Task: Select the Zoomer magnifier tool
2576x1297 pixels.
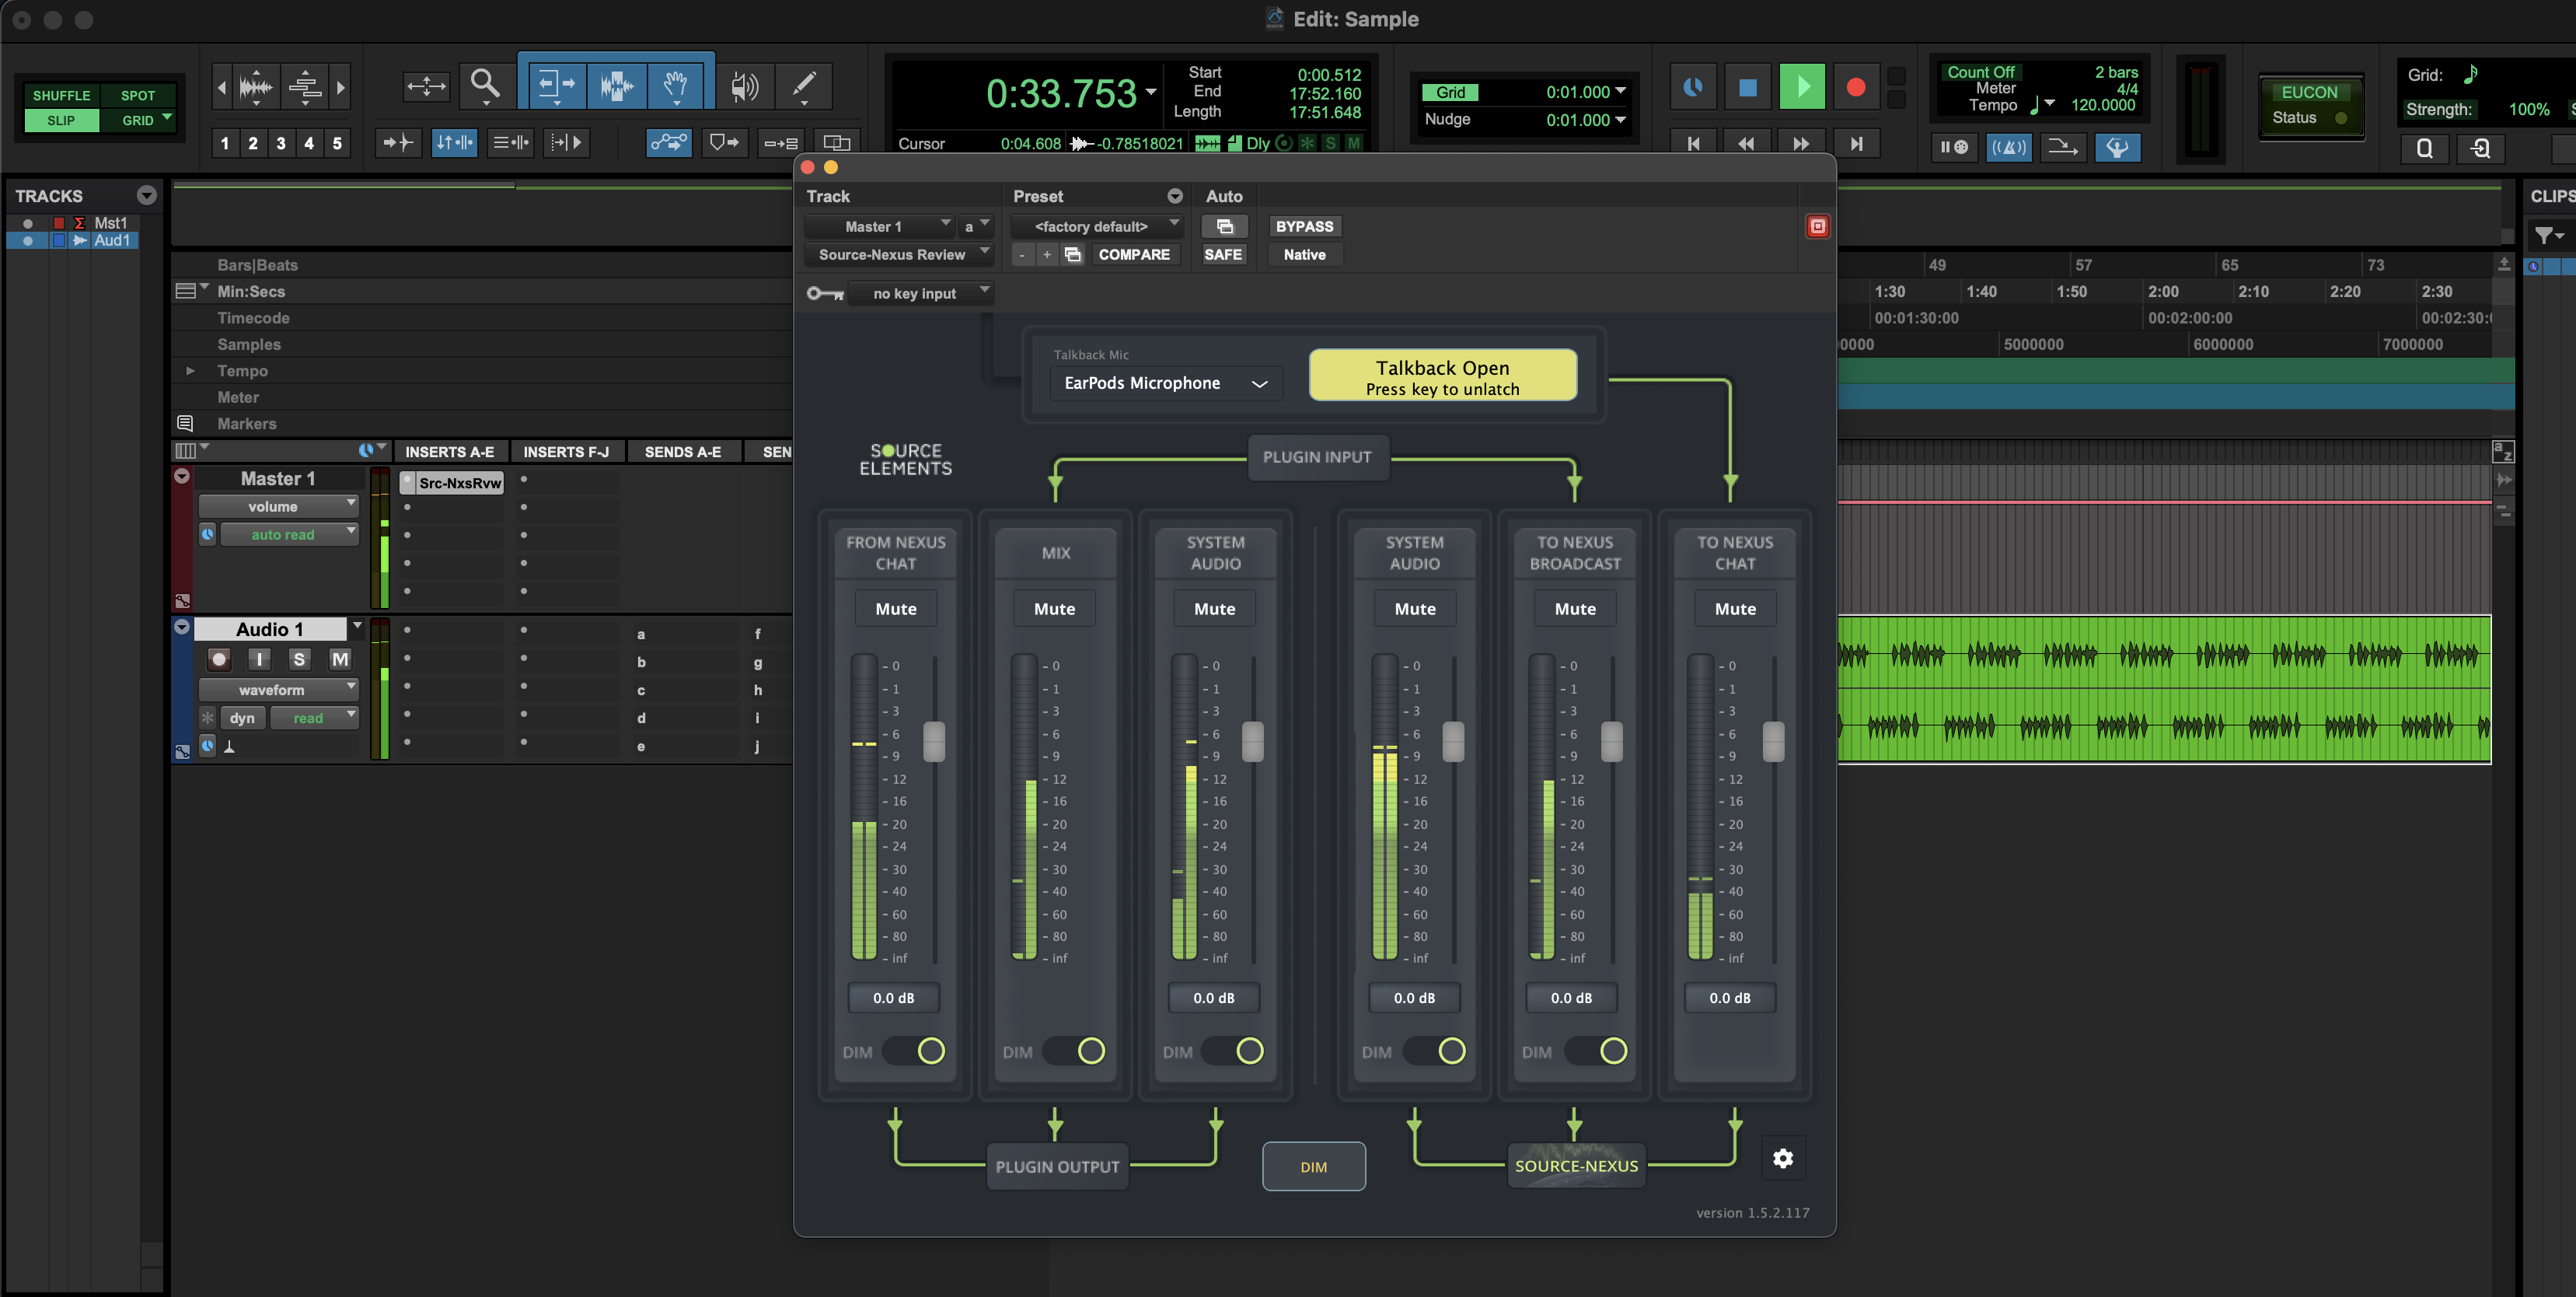Action: coord(485,85)
